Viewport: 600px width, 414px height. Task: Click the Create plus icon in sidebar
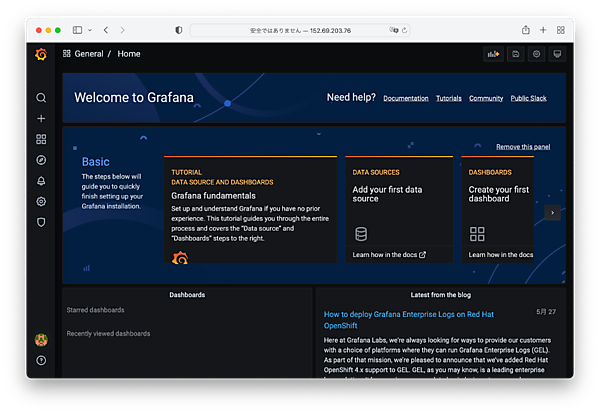tap(41, 119)
